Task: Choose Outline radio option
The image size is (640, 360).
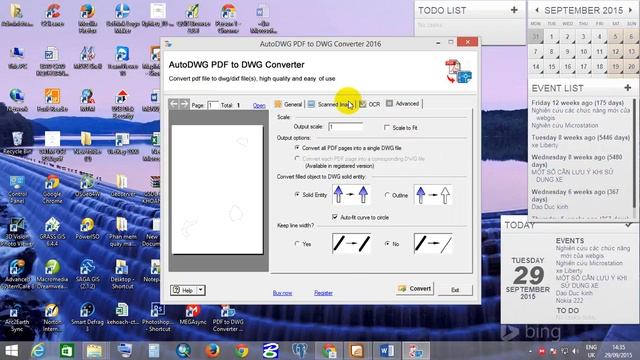Action: (387, 195)
